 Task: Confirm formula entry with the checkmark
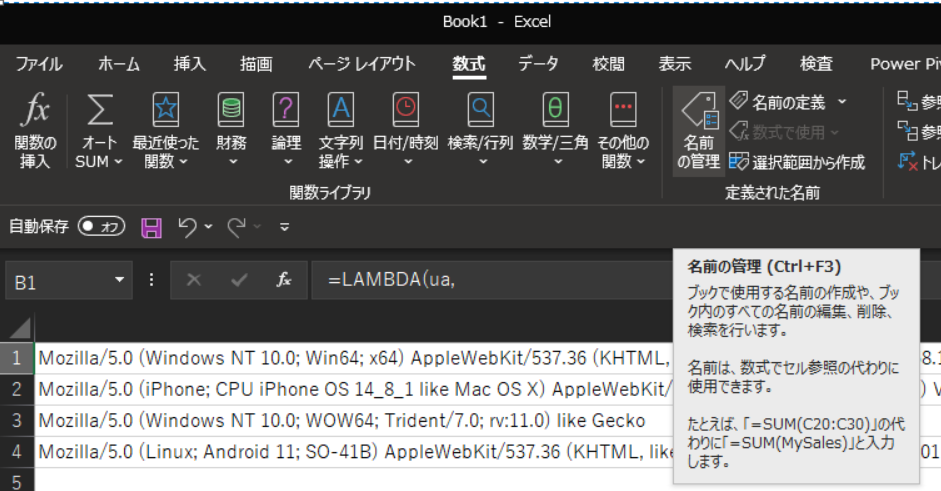tap(239, 280)
